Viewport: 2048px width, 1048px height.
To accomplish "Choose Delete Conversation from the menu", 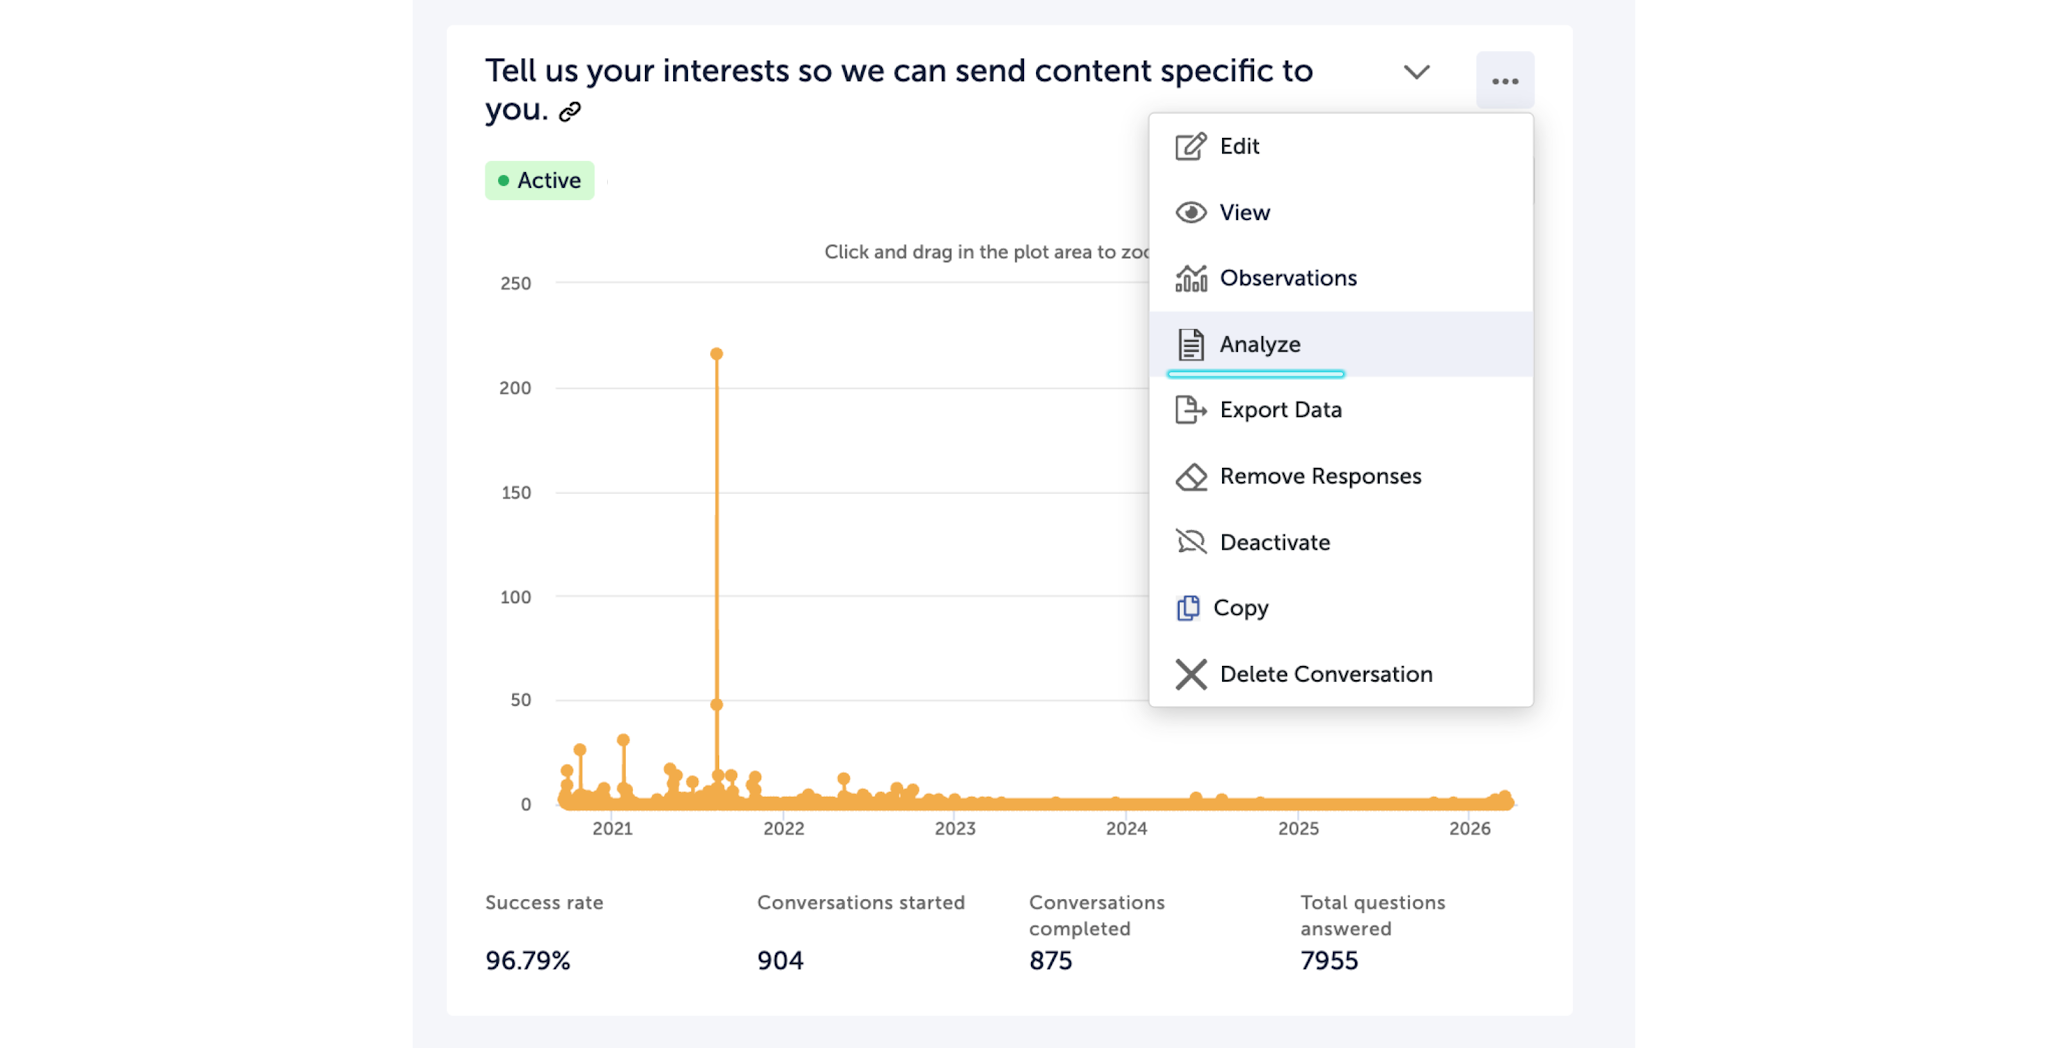I will pyautogui.click(x=1326, y=675).
